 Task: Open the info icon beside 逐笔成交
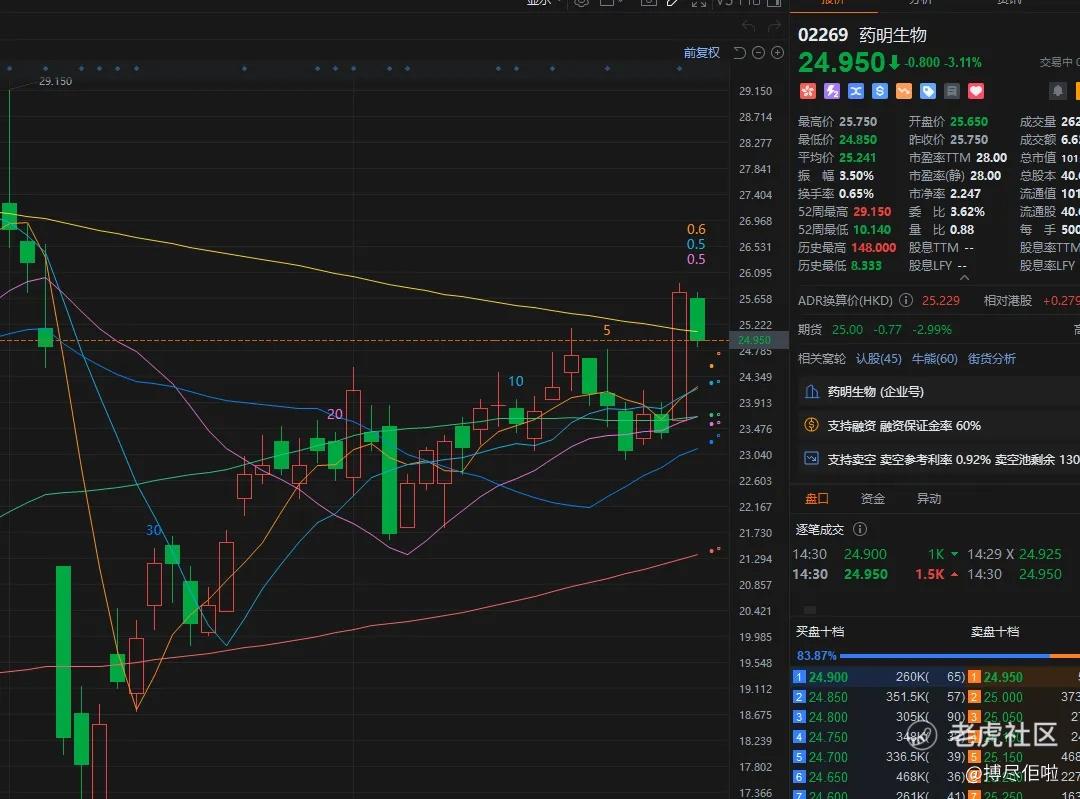pyautogui.click(x=860, y=529)
